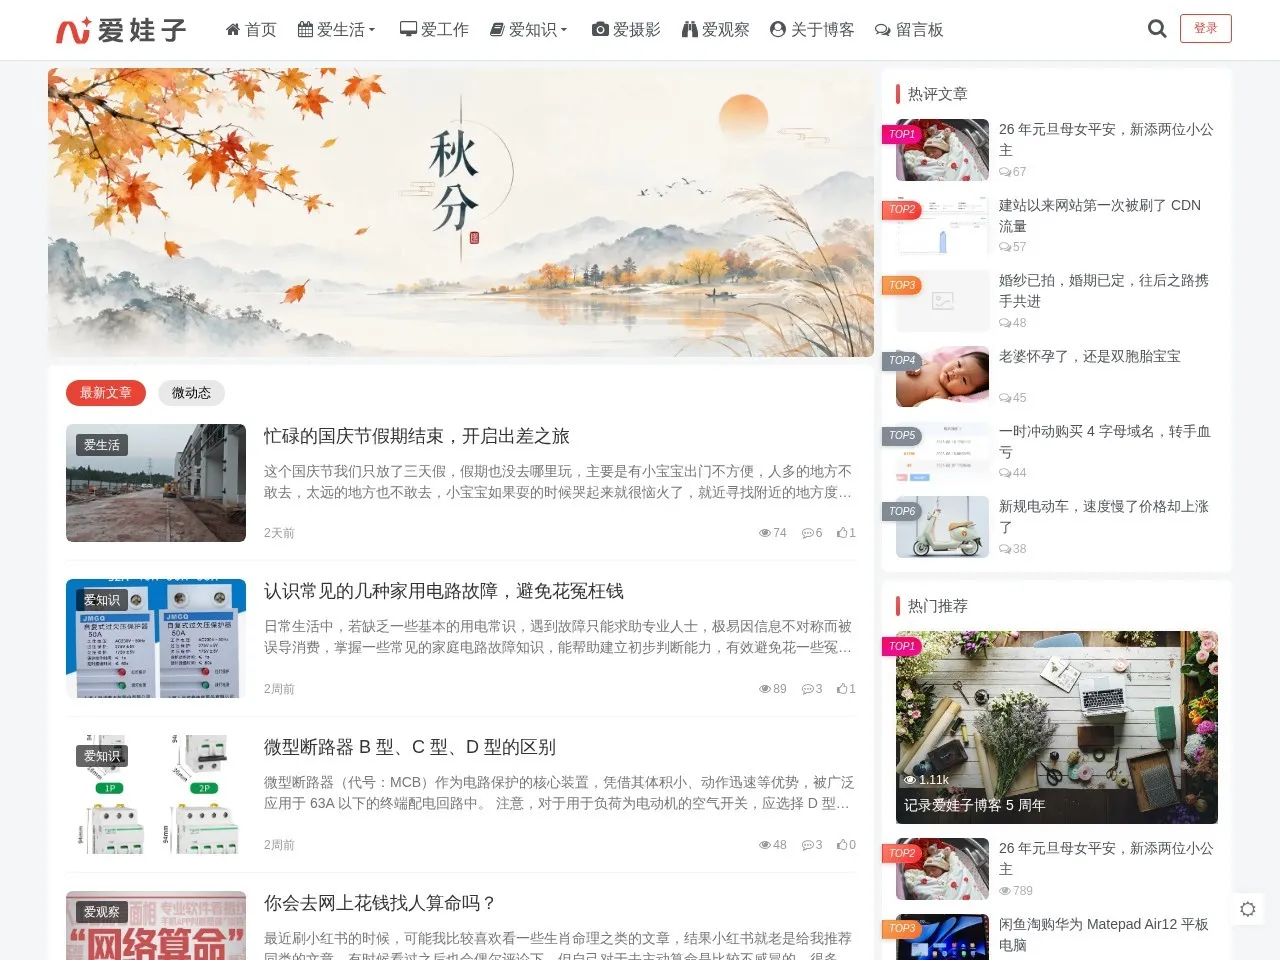Open TOP3 article 婚纱已拍，婚期已定

coord(1104,290)
